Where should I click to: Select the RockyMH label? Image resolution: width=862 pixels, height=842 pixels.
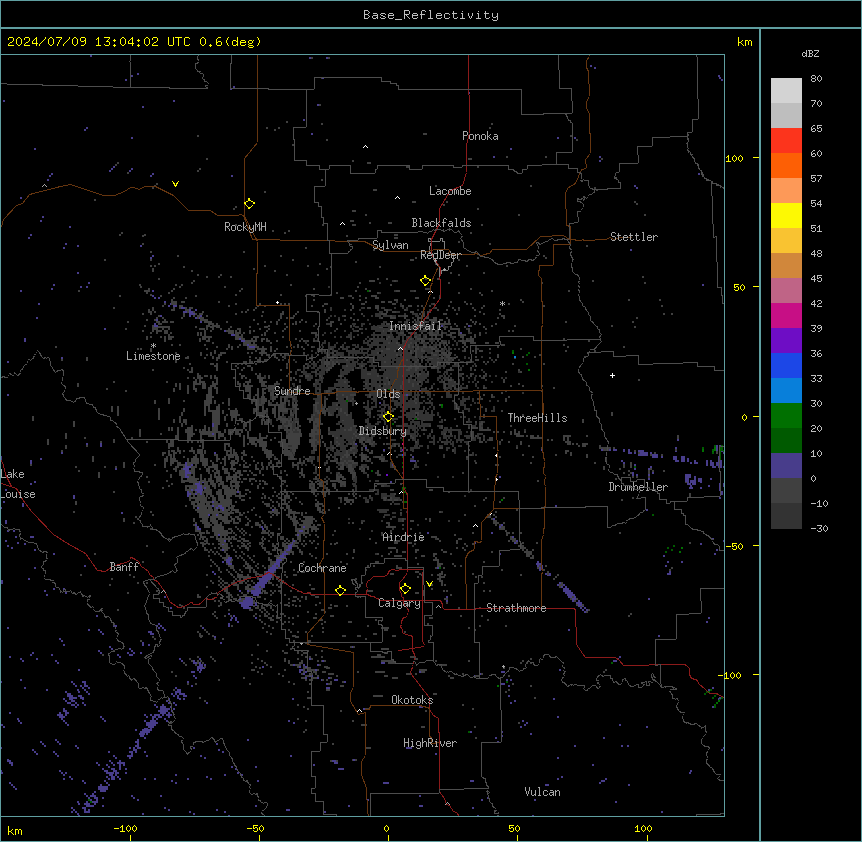245,227
